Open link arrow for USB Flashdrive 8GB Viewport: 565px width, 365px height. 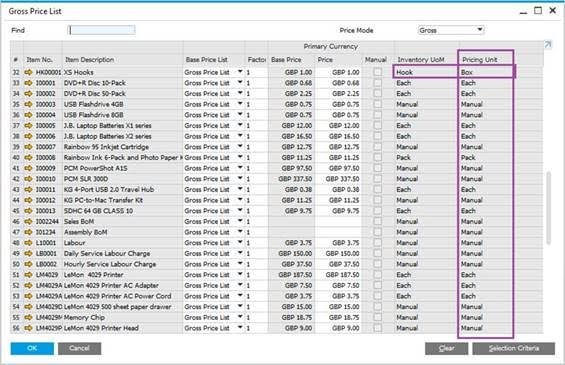point(28,115)
